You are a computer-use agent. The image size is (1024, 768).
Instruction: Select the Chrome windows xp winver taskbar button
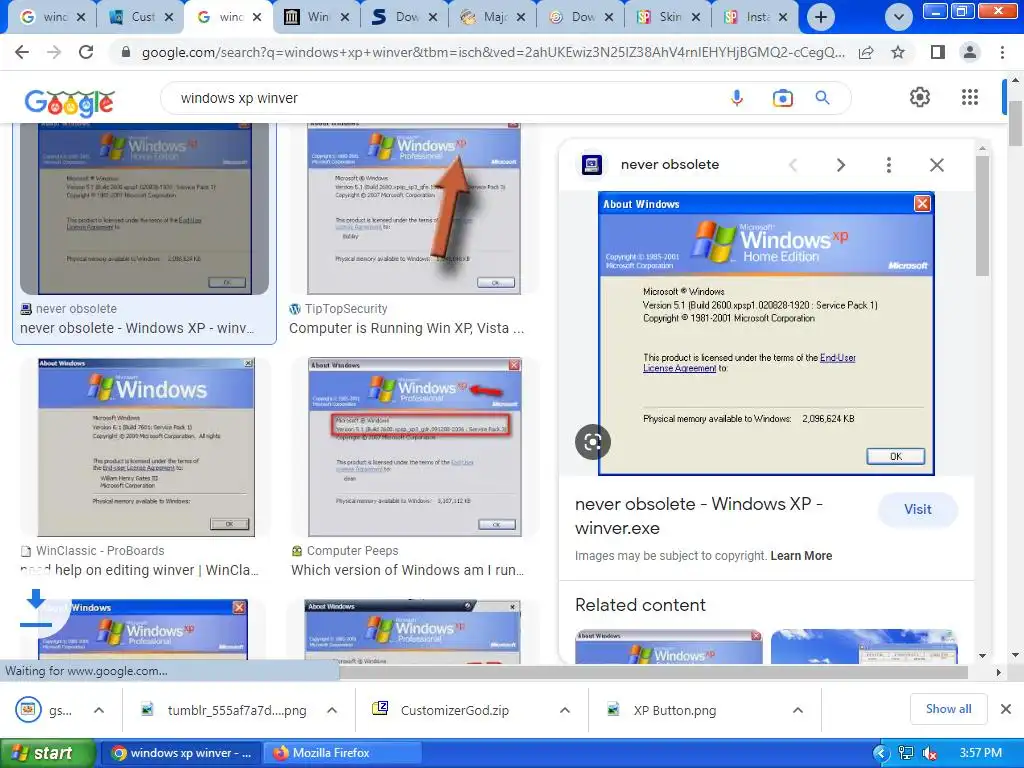(x=181, y=753)
